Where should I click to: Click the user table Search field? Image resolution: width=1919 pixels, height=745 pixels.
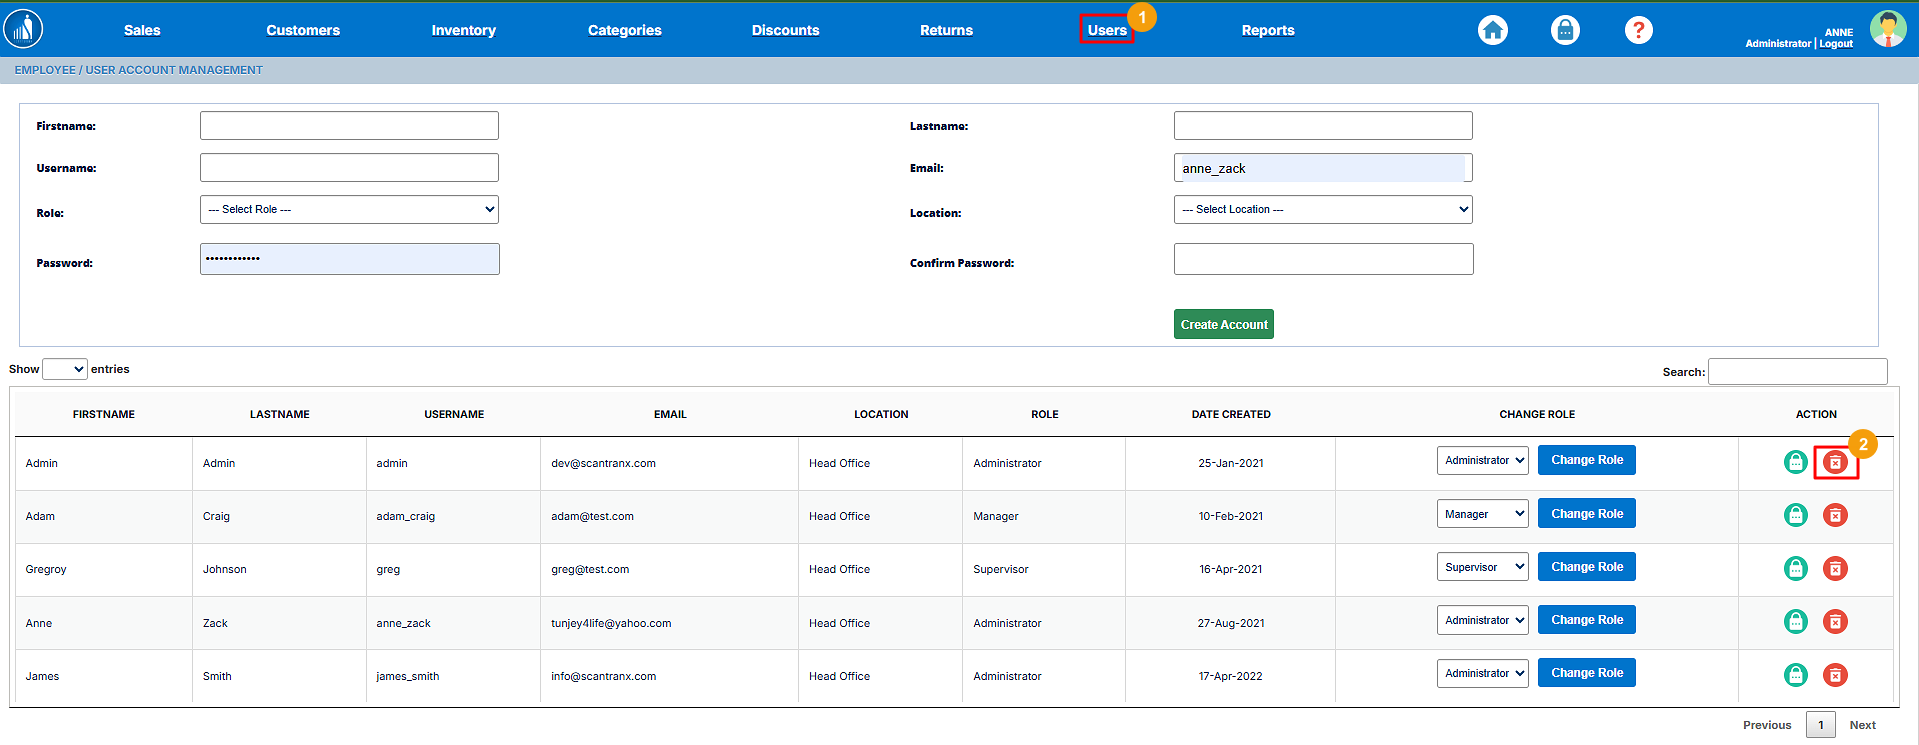(1797, 371)
